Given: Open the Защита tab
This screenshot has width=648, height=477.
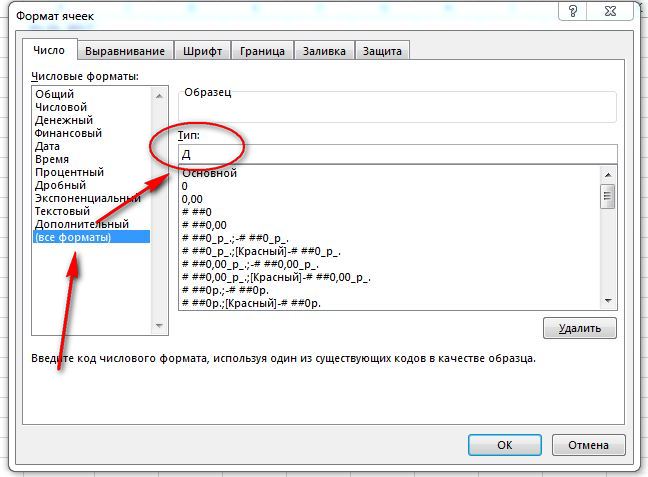Looking at the screenshot, I should [382, 51].
